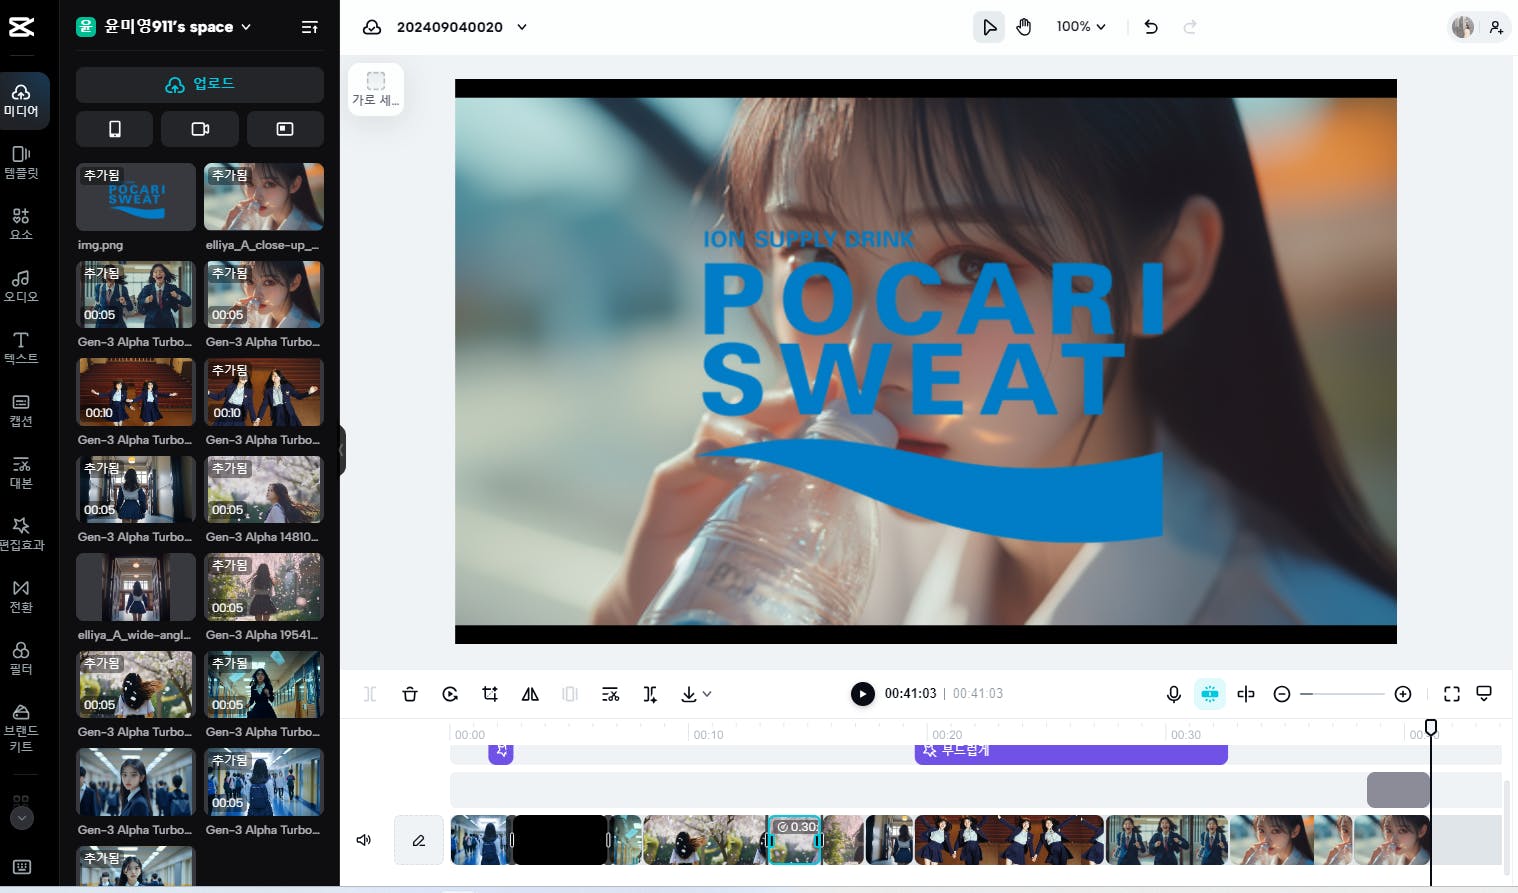The height and width of the screenshot is (893, 1518).
Task: Open the 브랜드 키트 brand kit panel
Action: pos(21,728)
